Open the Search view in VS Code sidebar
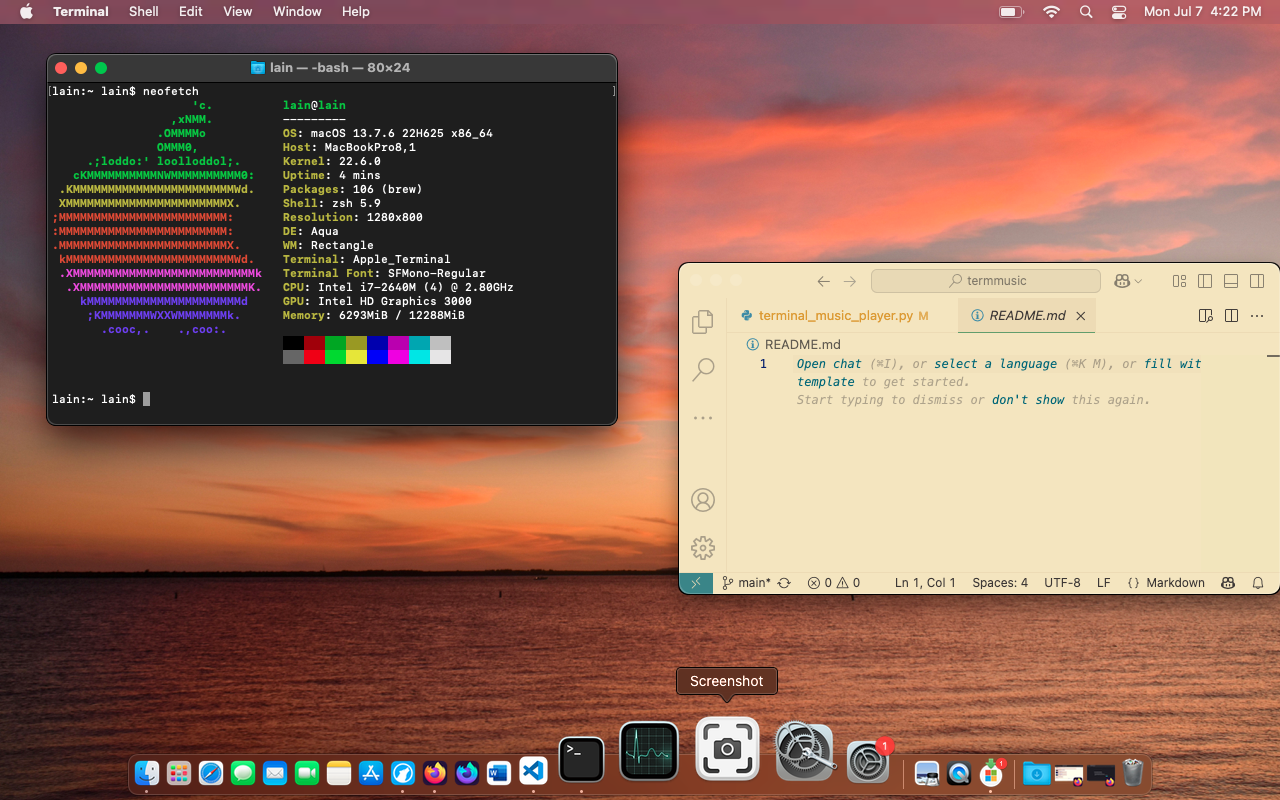 coord(703,369)
